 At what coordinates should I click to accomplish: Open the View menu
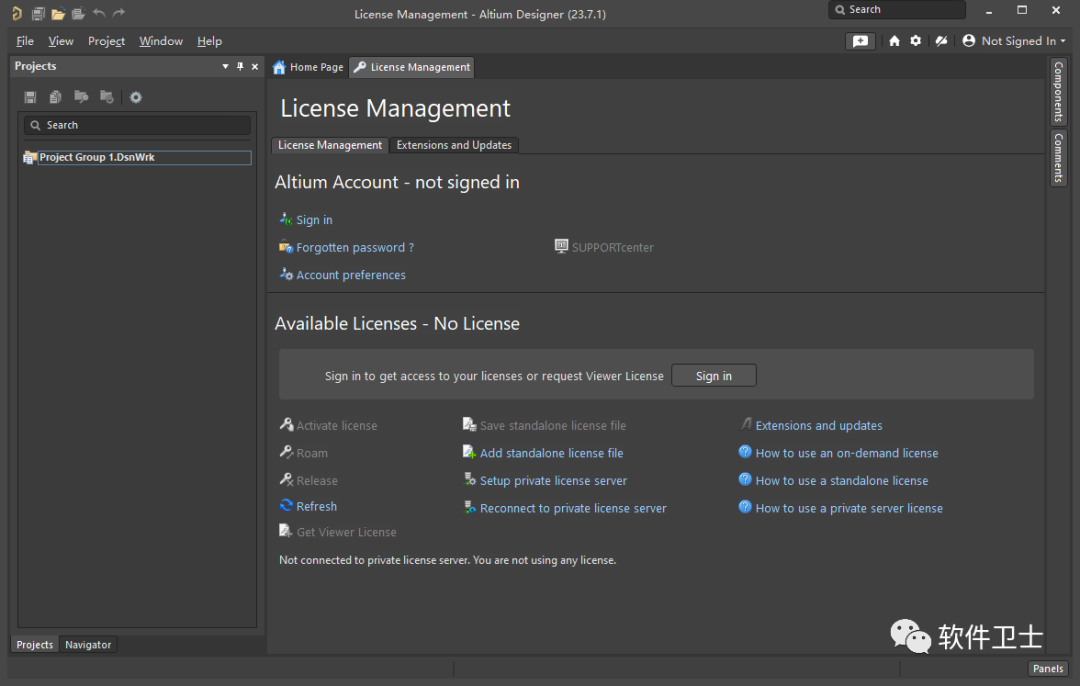point(61,41)
